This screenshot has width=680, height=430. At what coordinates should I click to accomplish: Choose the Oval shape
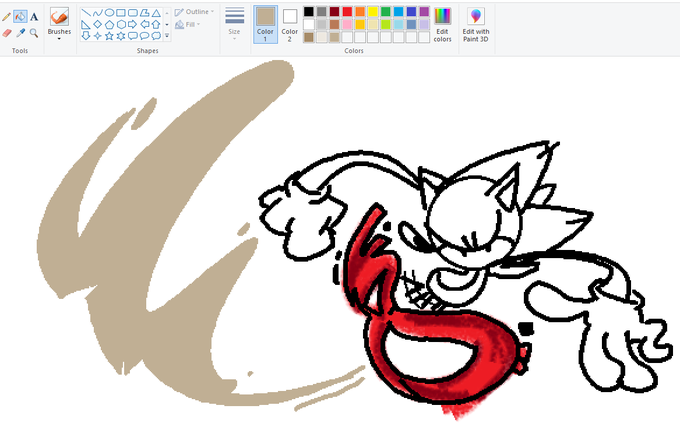pyautogui.click(x=109, y=13)
